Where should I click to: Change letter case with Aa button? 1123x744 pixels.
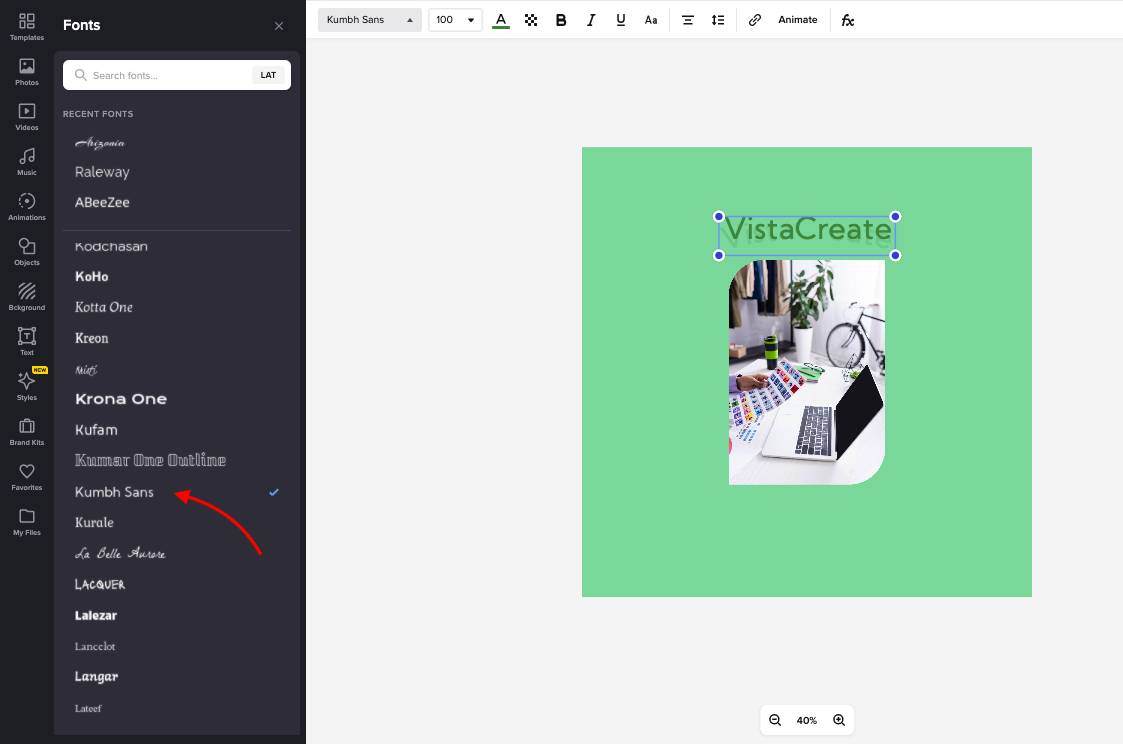(x=650, y=20)
